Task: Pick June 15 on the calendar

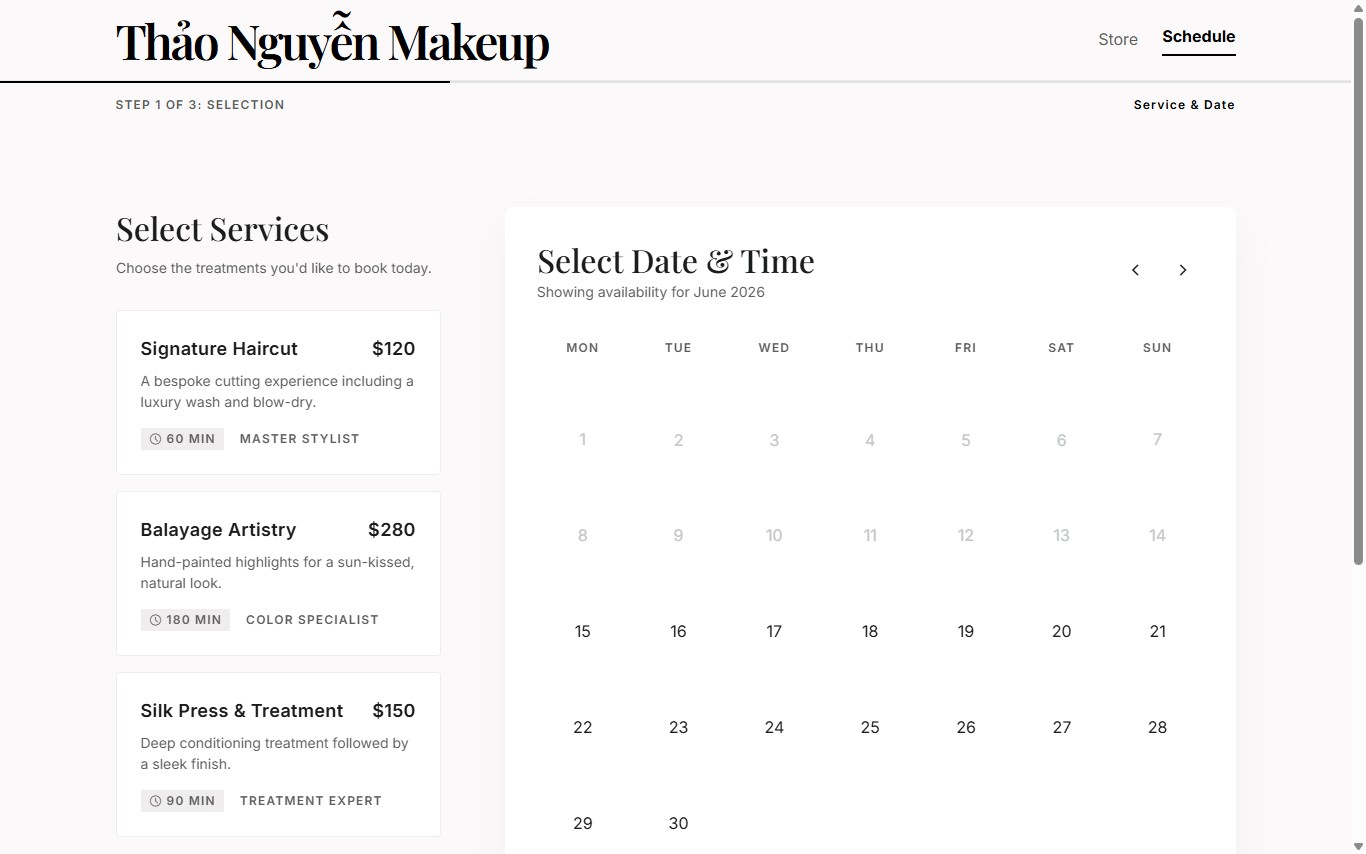Action: (583, 631)
